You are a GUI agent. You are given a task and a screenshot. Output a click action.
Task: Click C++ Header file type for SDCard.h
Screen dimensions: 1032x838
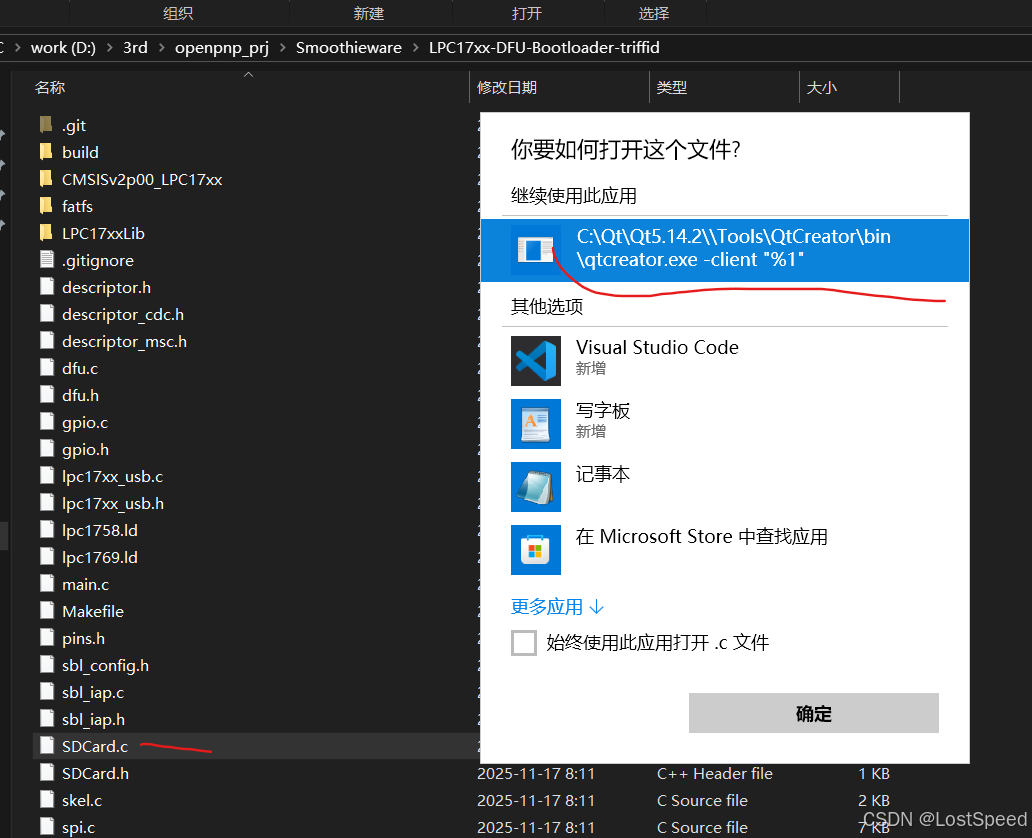(x=715, y=773)
